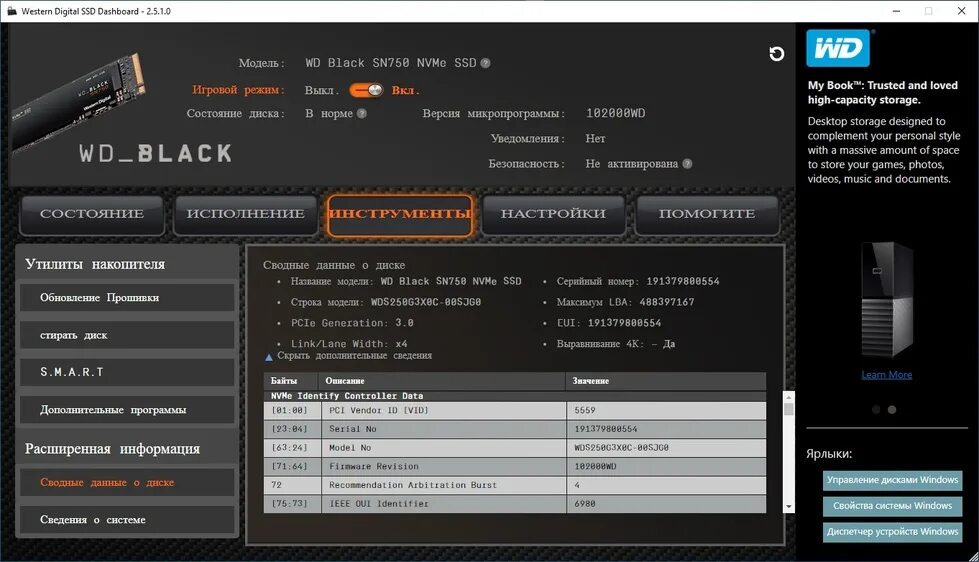This screenshot has width=979, height=562.
Task: Click the refresh icon at top right
Action: 777,54
